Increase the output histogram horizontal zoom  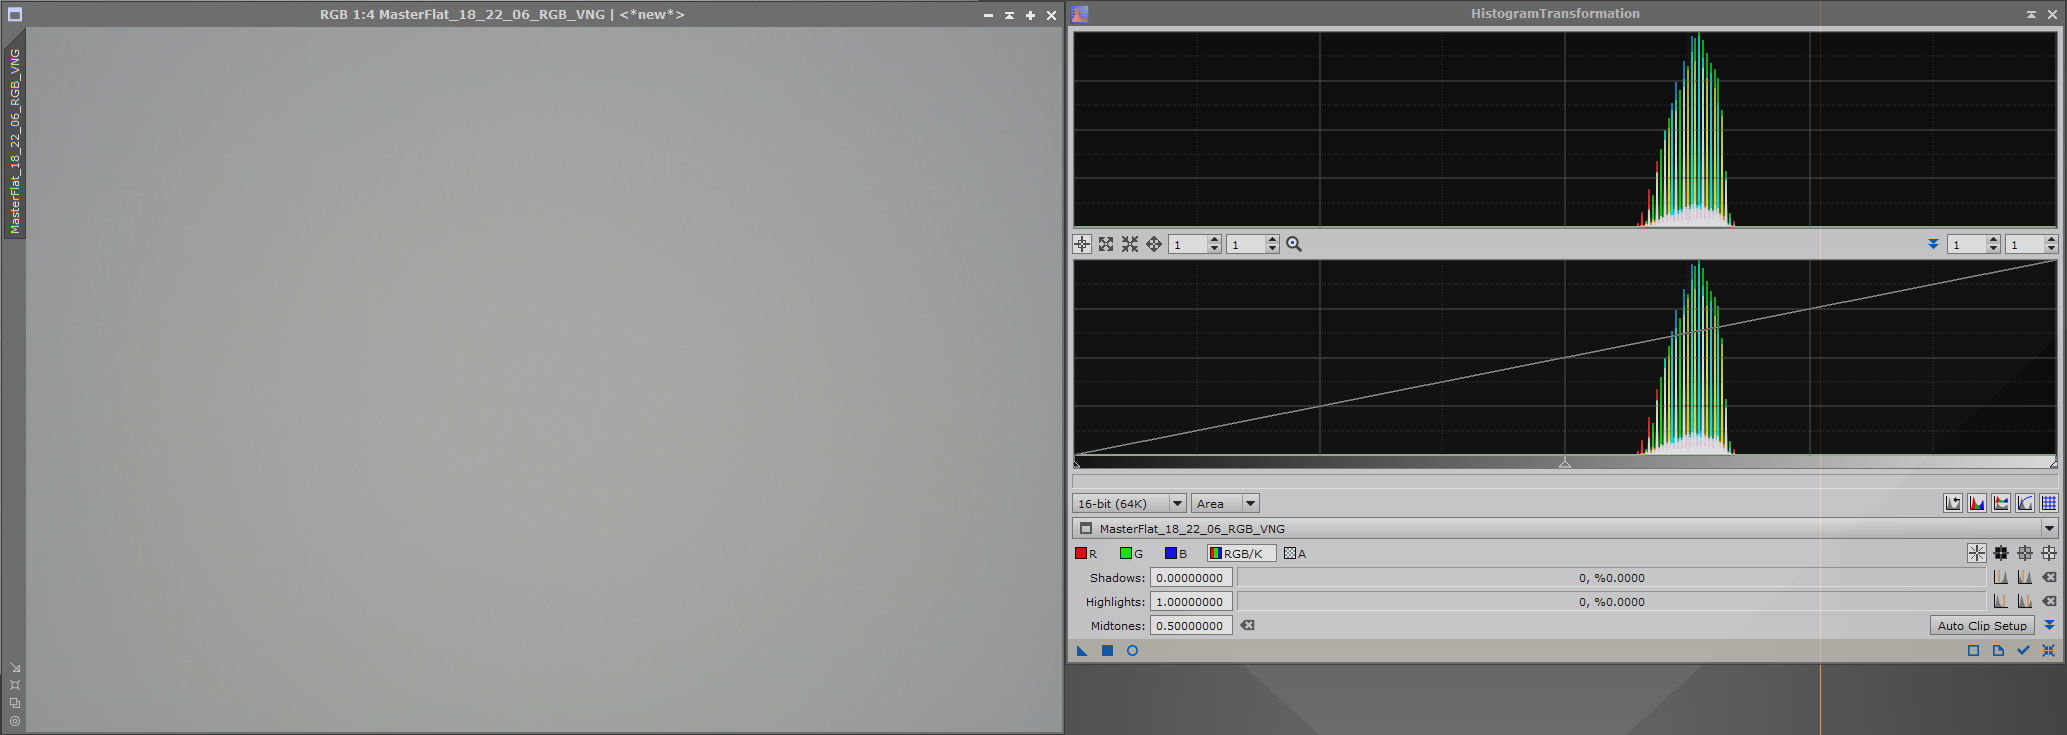(1993, 240)
